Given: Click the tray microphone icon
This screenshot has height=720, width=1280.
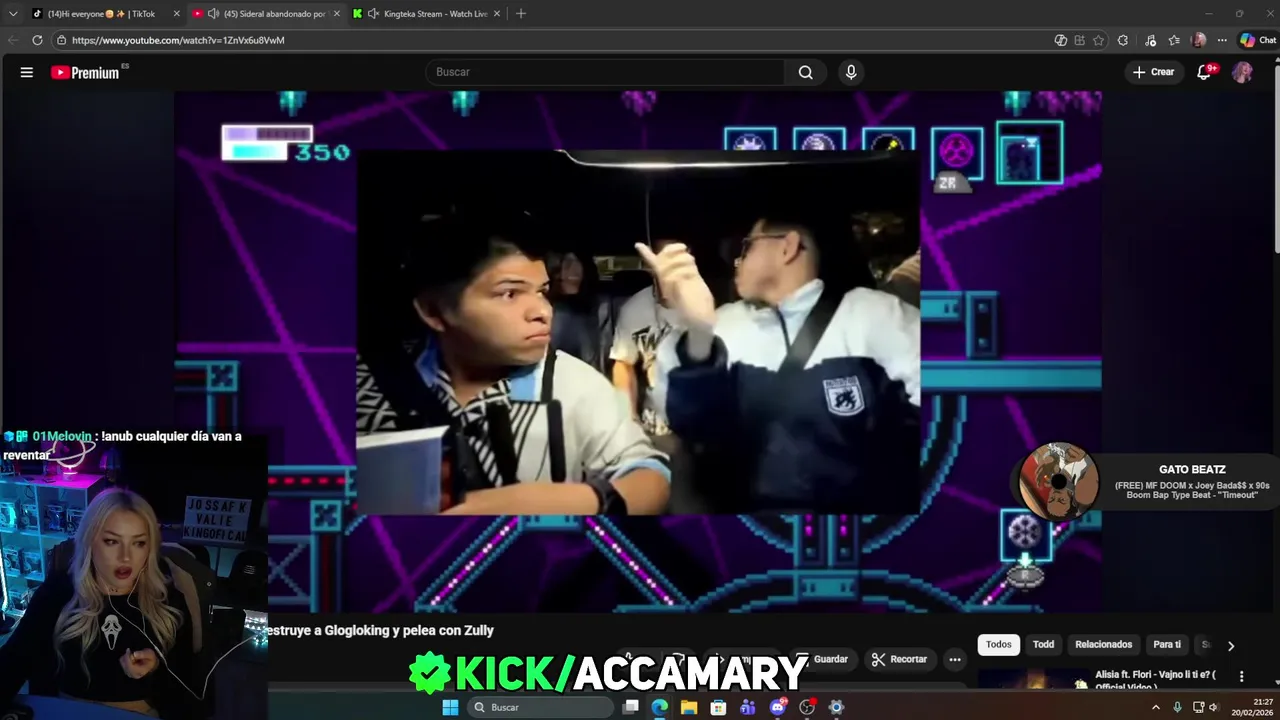Looking at the screenshot, I should click(1177, 707).
